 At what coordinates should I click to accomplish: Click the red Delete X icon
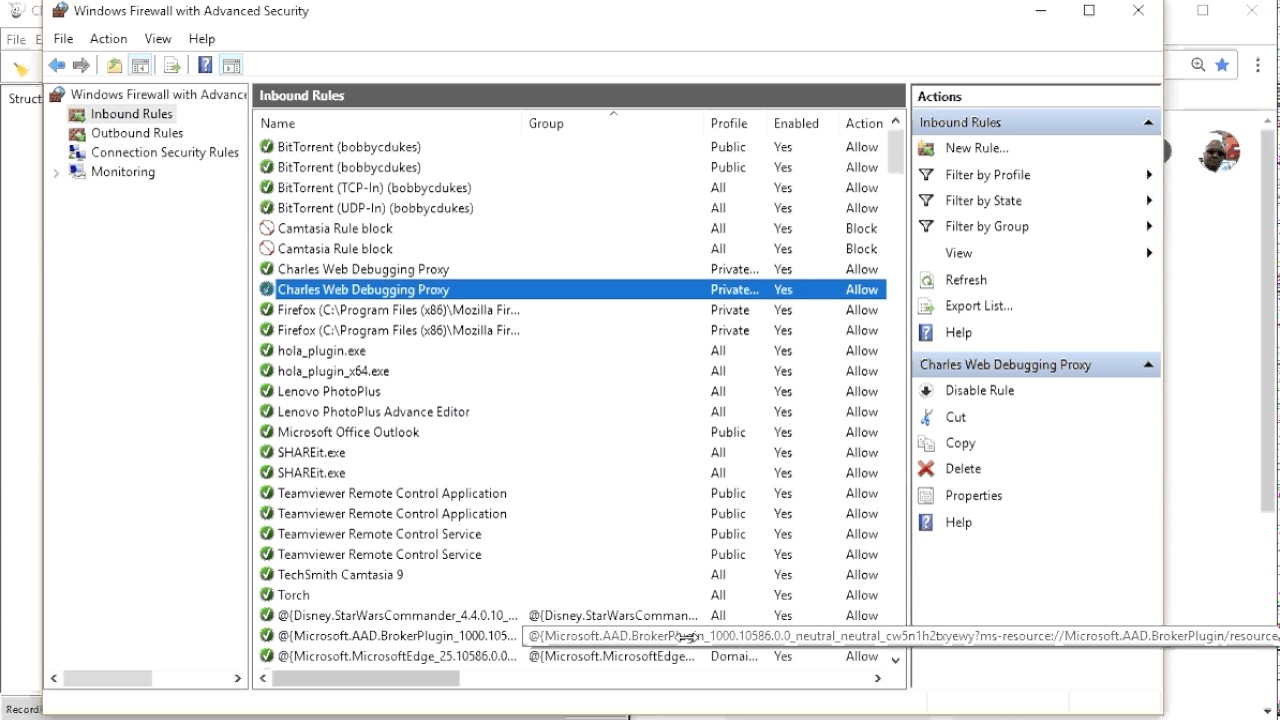[926, 469]
